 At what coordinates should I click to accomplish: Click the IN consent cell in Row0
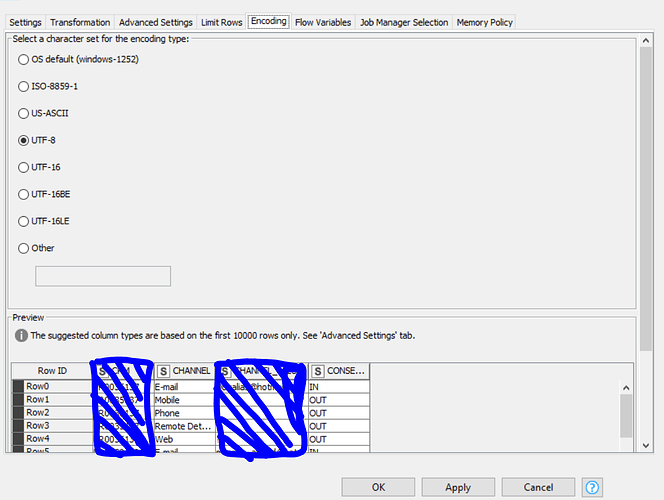[339, 387]
